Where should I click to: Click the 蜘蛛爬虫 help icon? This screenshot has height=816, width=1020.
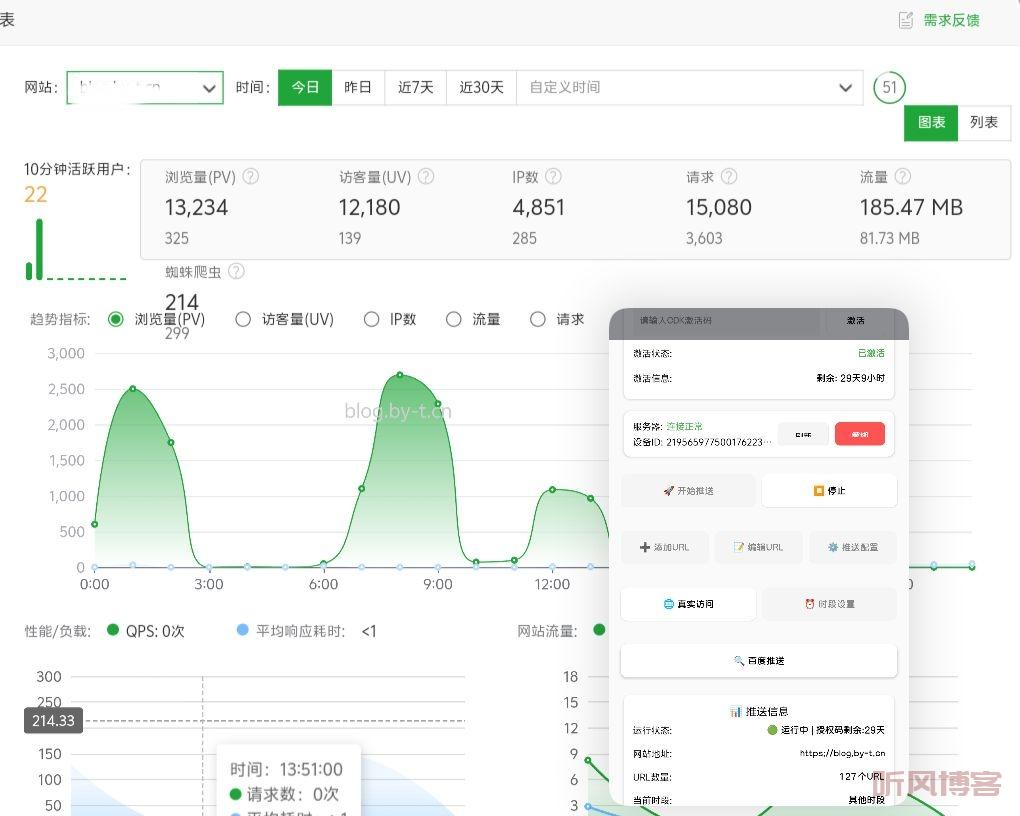pos(236,271)
